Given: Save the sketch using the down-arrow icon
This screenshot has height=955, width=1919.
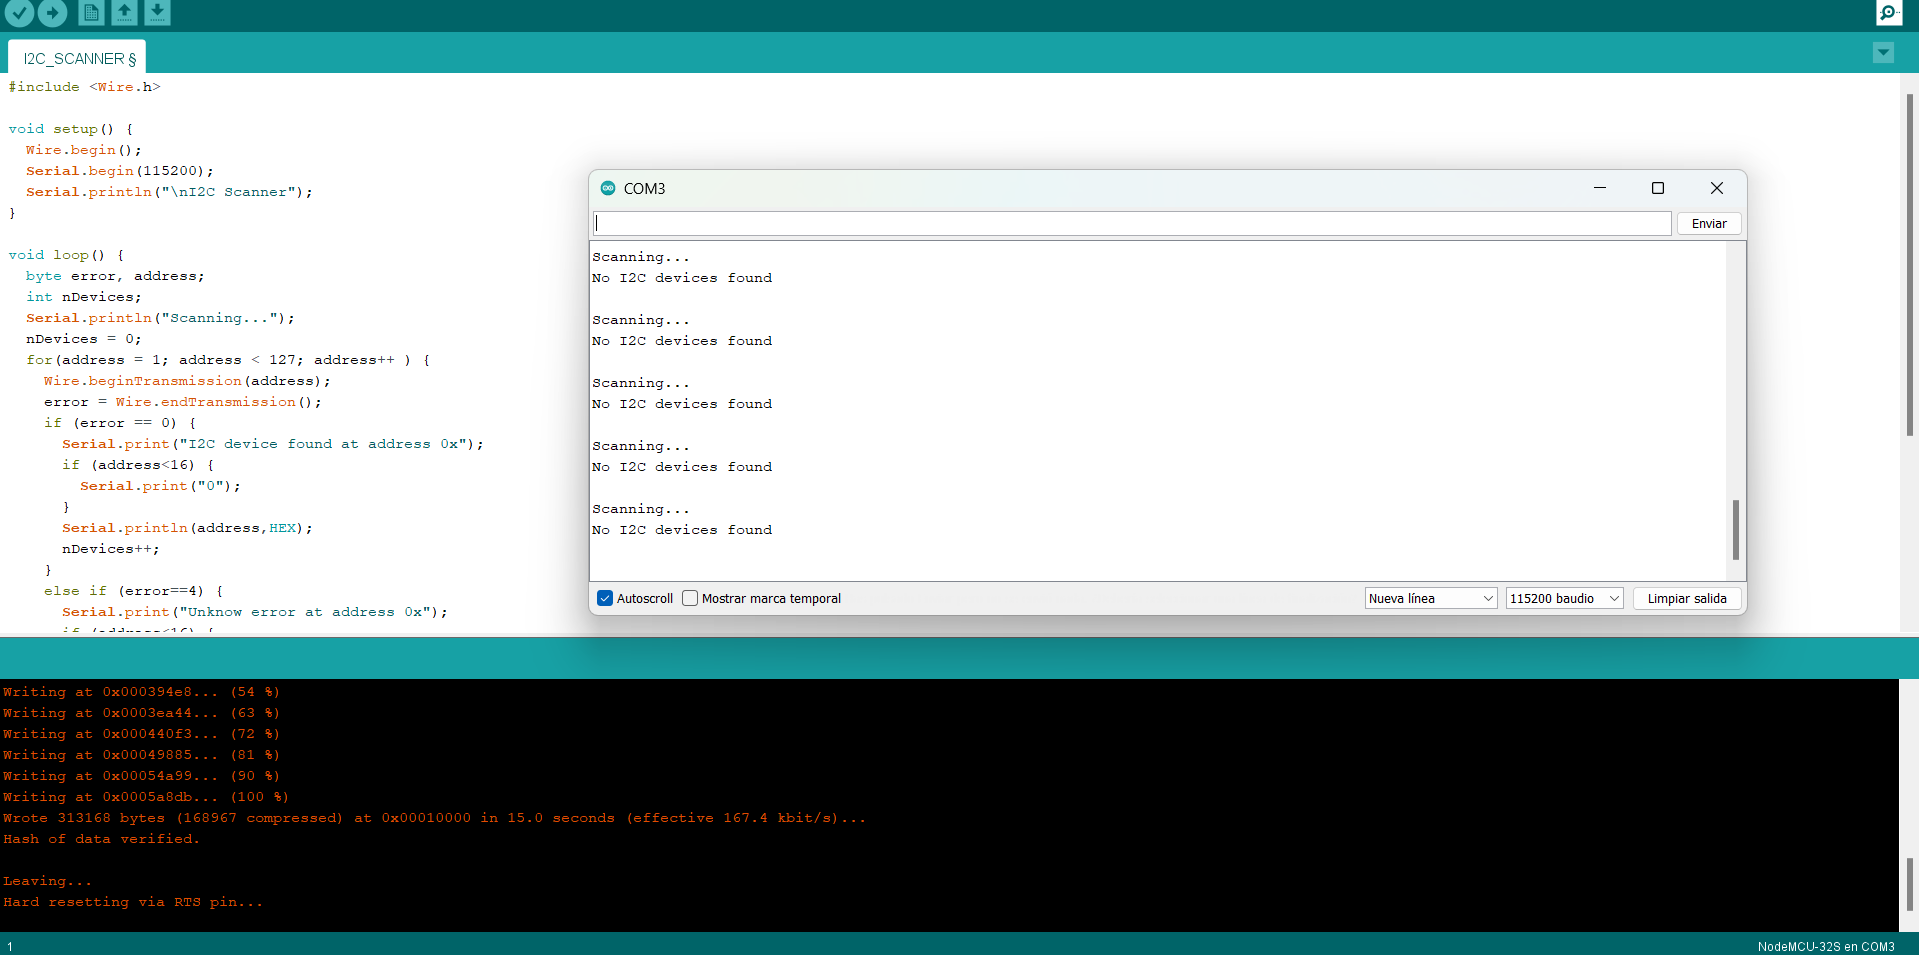Looking at the screenshot, I should [157, 12].
